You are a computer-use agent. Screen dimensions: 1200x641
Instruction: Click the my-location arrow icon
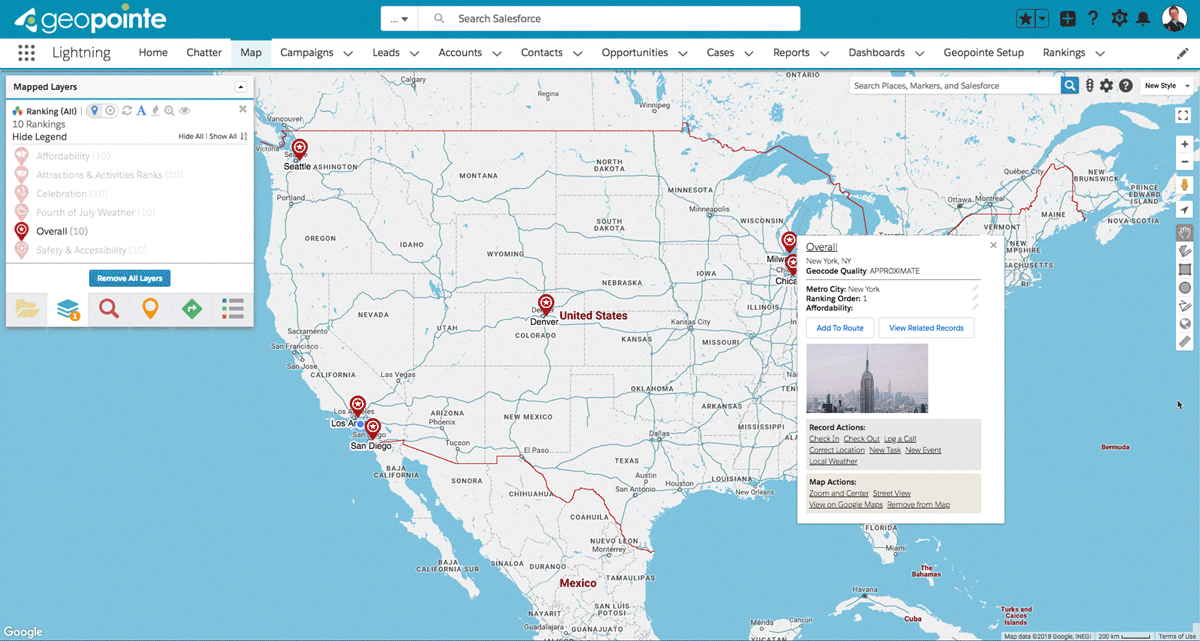point(1184,210)
